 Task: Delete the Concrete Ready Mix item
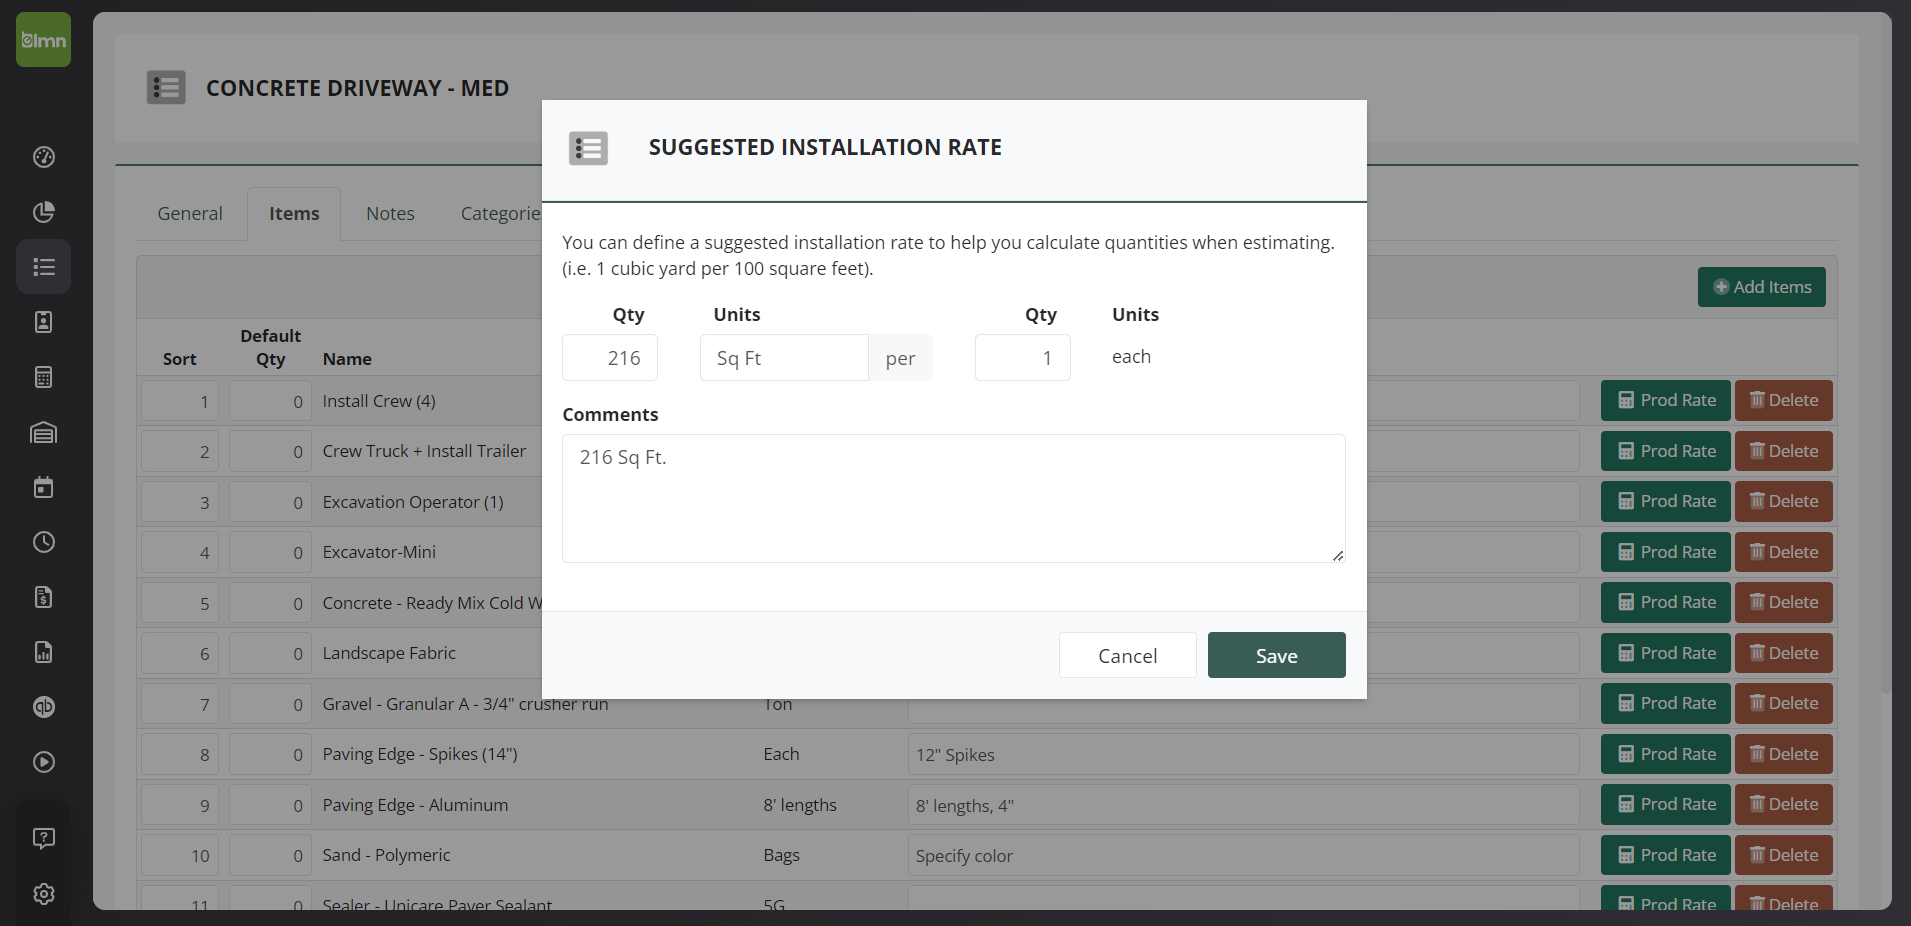(1783, 602)
